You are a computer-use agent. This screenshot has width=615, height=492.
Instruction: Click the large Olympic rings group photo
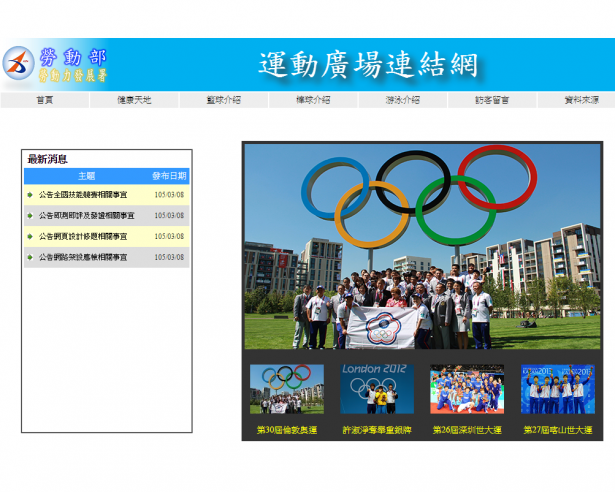[x=422, y=247]
